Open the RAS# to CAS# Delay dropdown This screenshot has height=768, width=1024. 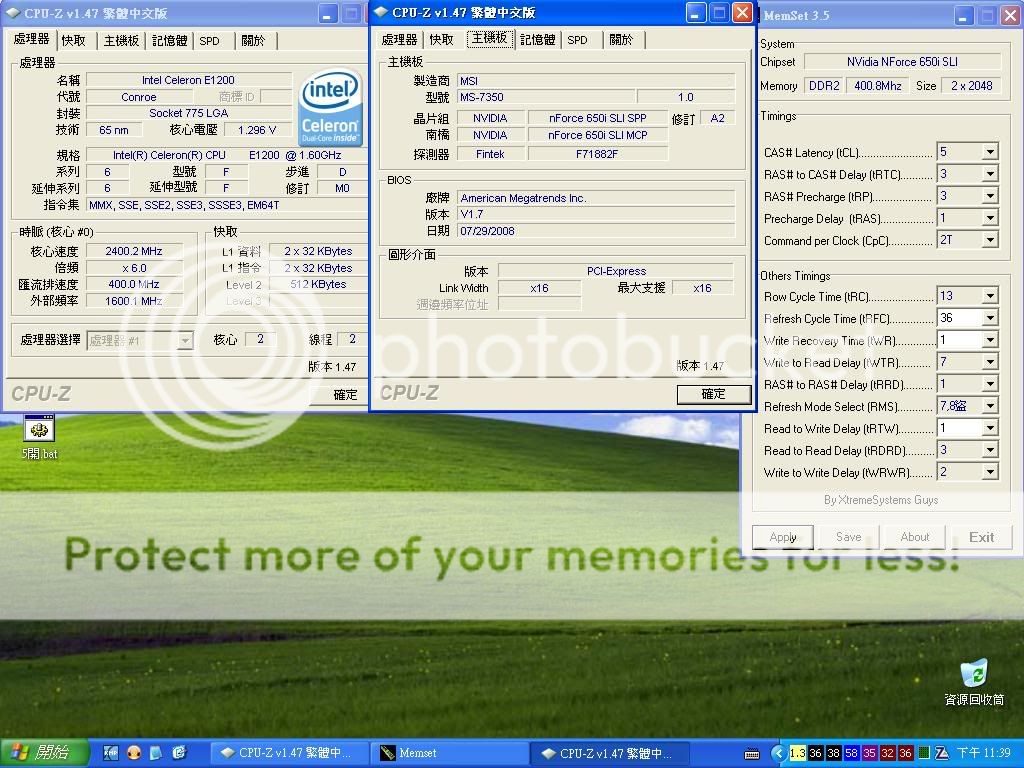point(990,174)
